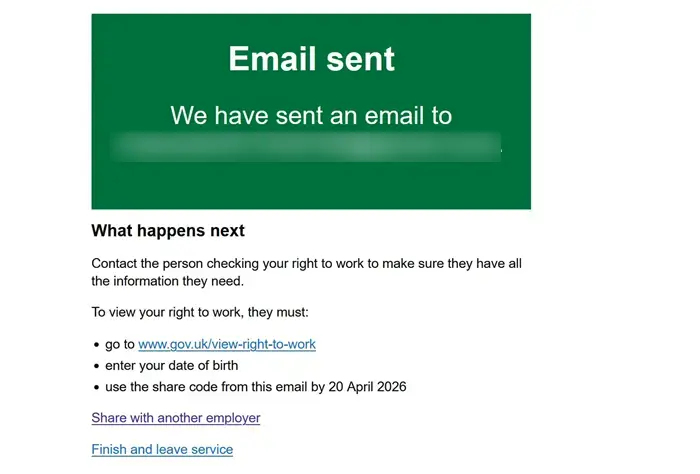Click the bullet dot beside enter your date of birth
The width and height of the screenshot is (700, 474).
pos(96,365)
